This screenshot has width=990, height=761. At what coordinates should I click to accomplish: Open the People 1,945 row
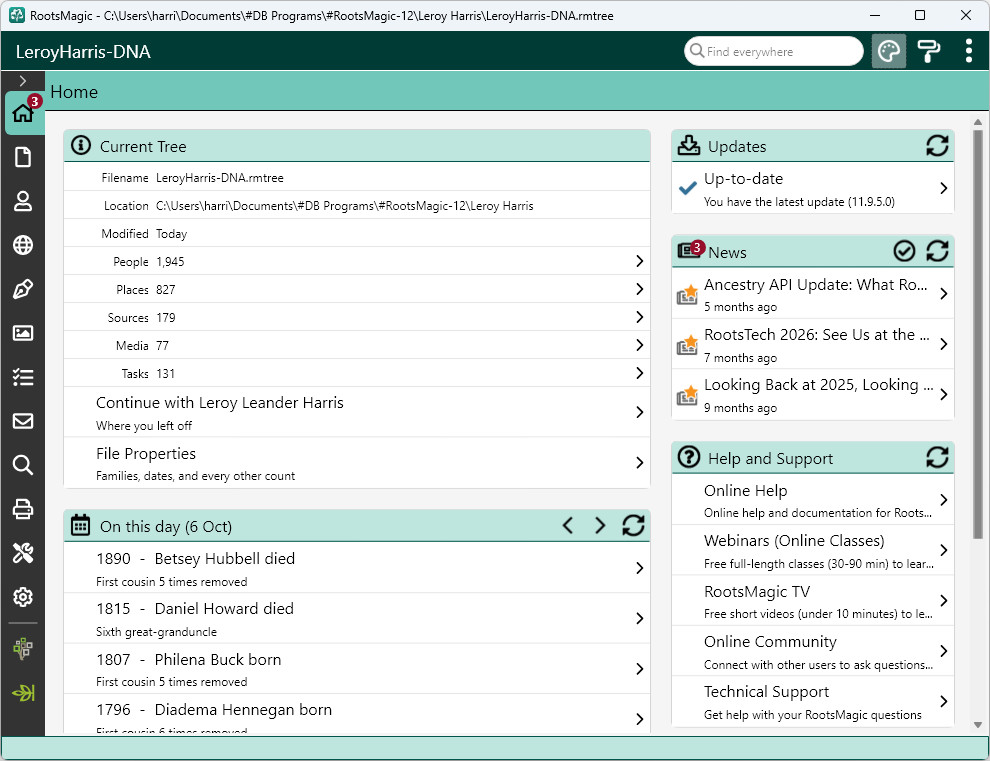click(x=357, y=261)
